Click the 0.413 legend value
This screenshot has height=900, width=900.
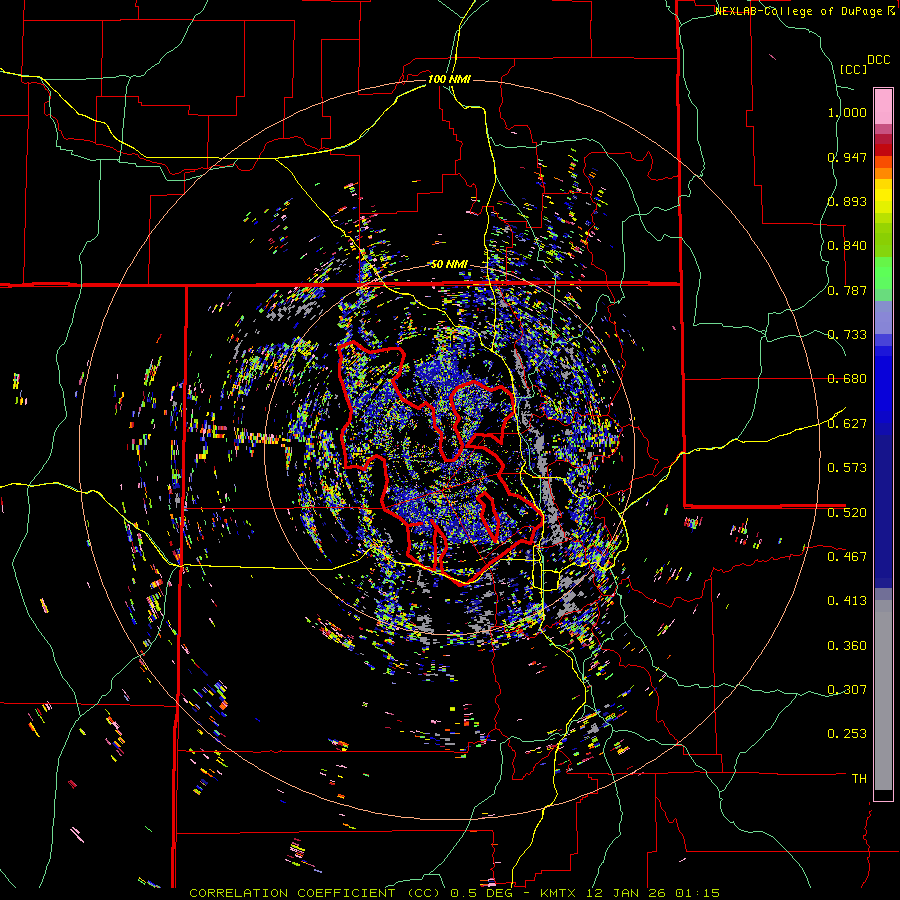847,601
